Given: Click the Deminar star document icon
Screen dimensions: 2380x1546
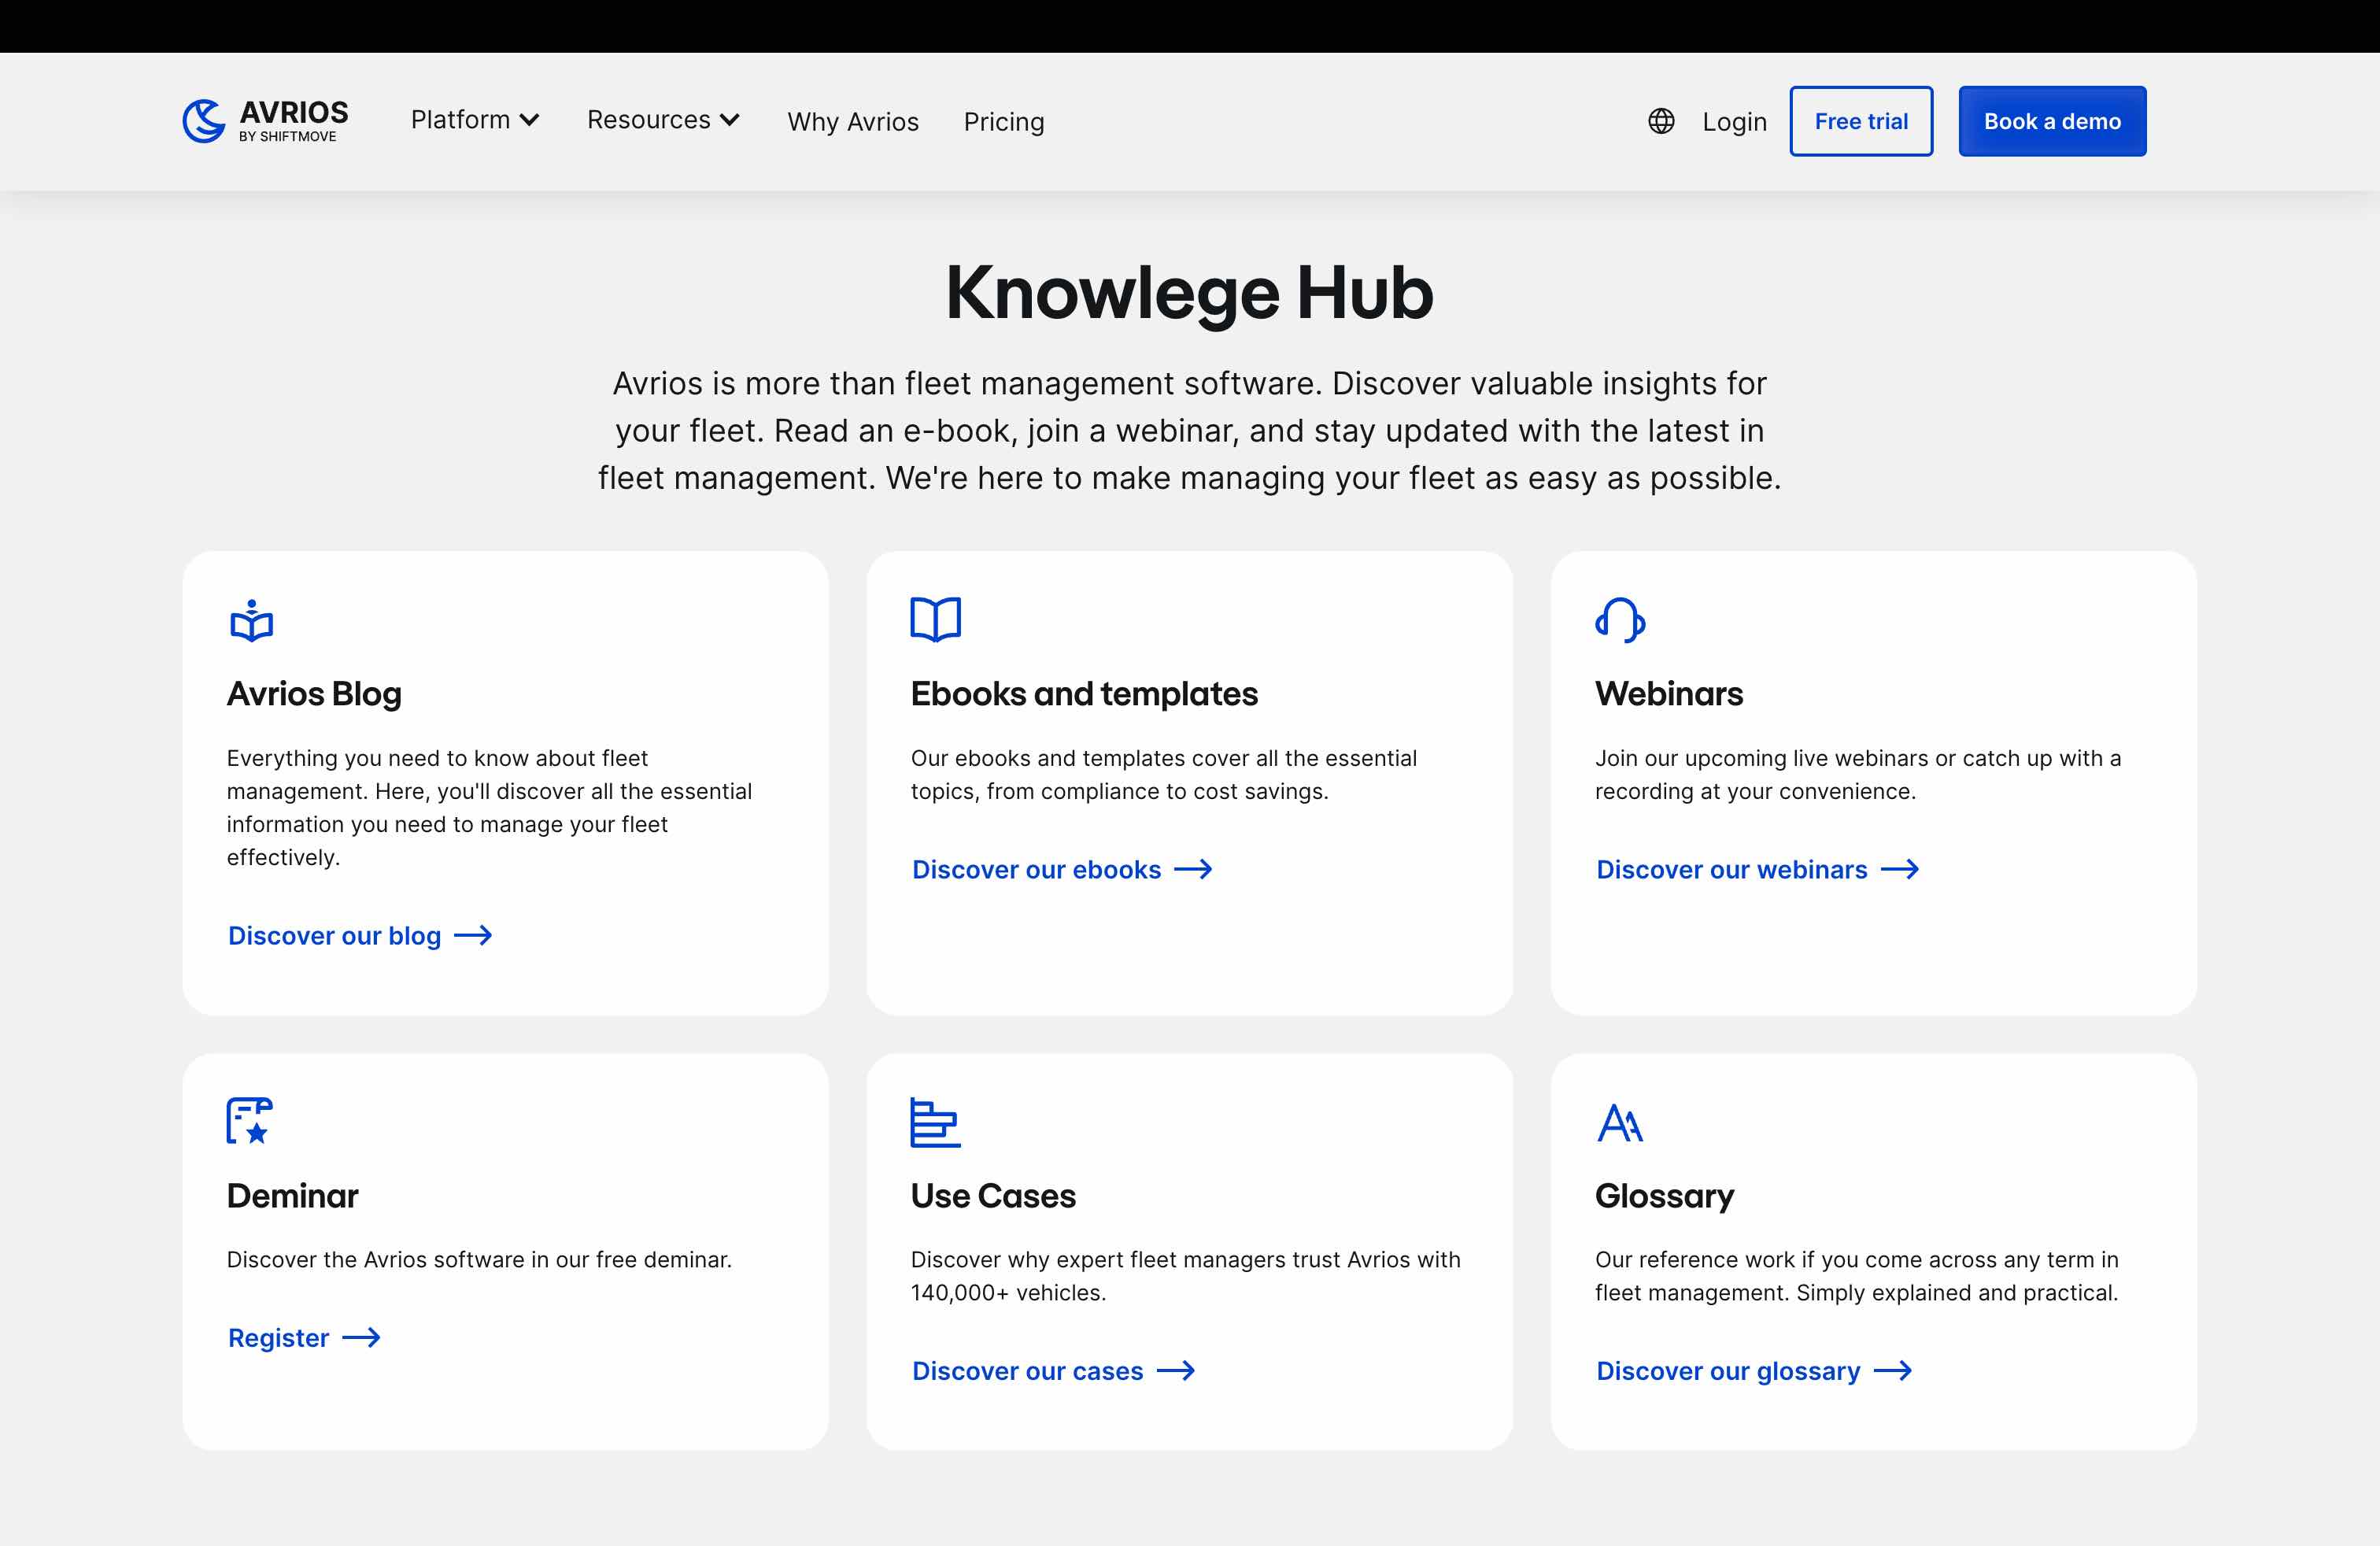Looking at the screenshot, I should (x=249, y=1121).
